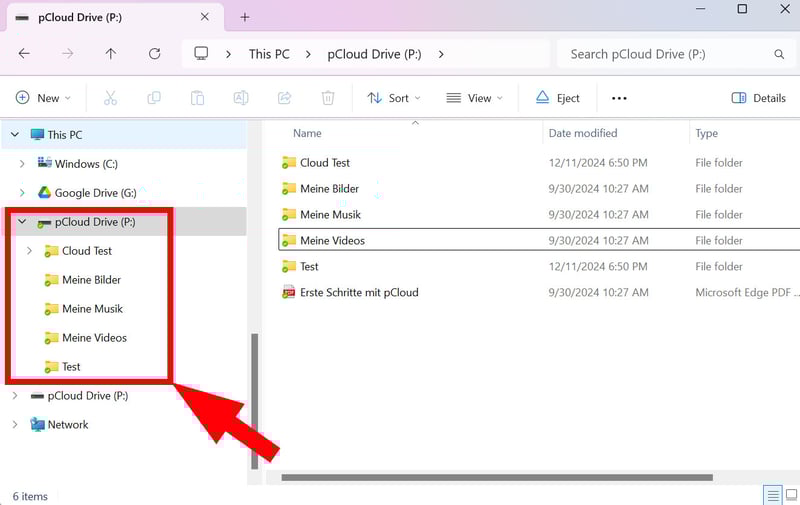Expand the Windows (C:) tree node
Screen dimensions: 800x505
pos(22,164)
